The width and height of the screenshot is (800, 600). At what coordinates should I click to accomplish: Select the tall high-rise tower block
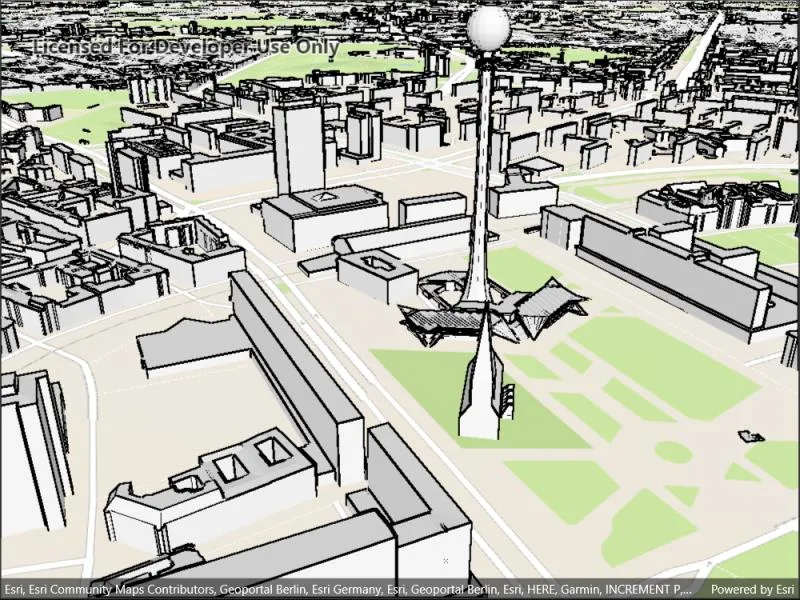click(299, 148)
